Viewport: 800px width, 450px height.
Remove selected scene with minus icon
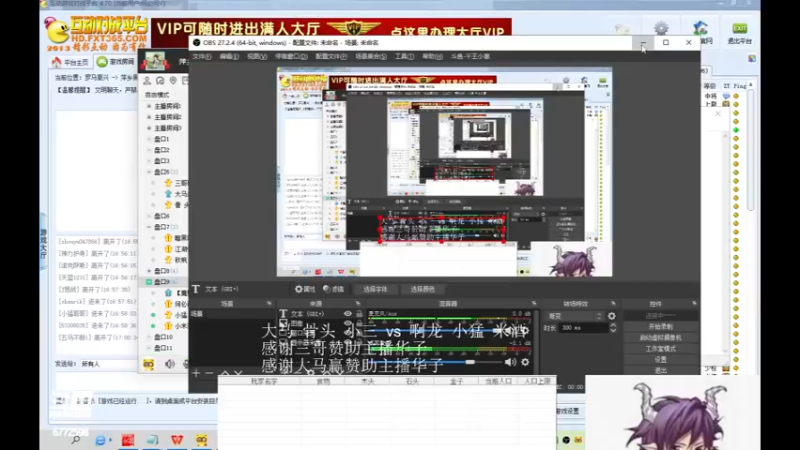pos(209,373)
